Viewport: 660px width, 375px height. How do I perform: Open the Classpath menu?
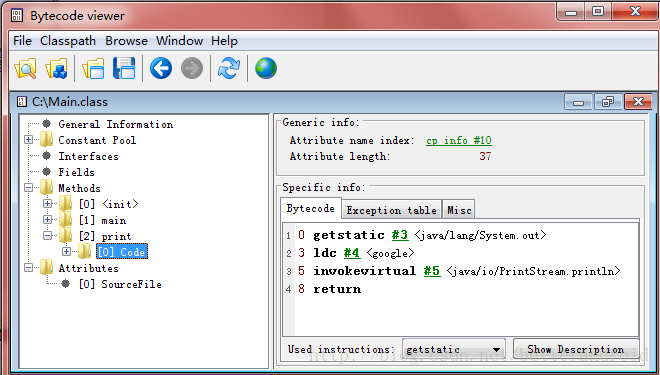[68, 41]
